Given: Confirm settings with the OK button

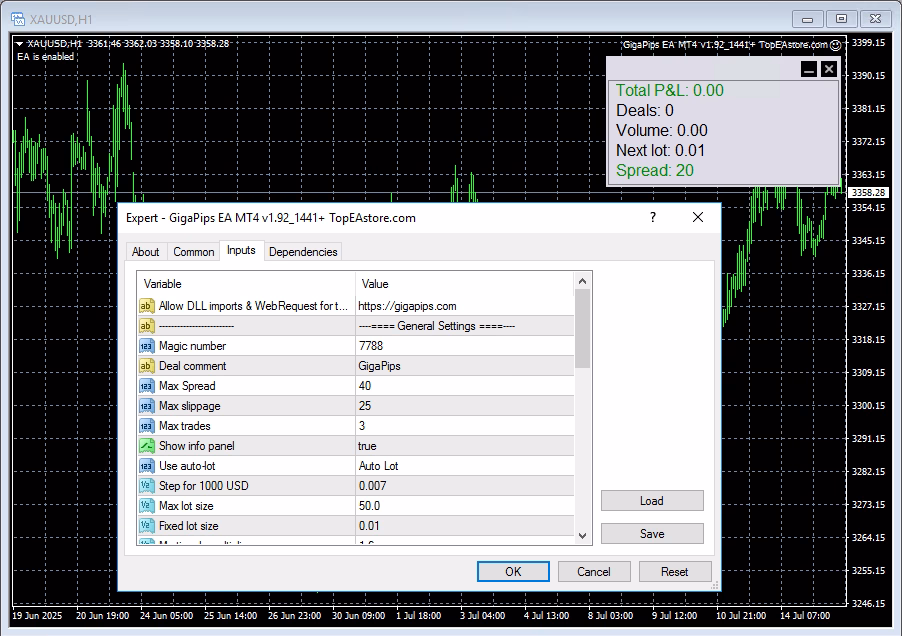Looking at the screenshot, I should coord(513,572).
